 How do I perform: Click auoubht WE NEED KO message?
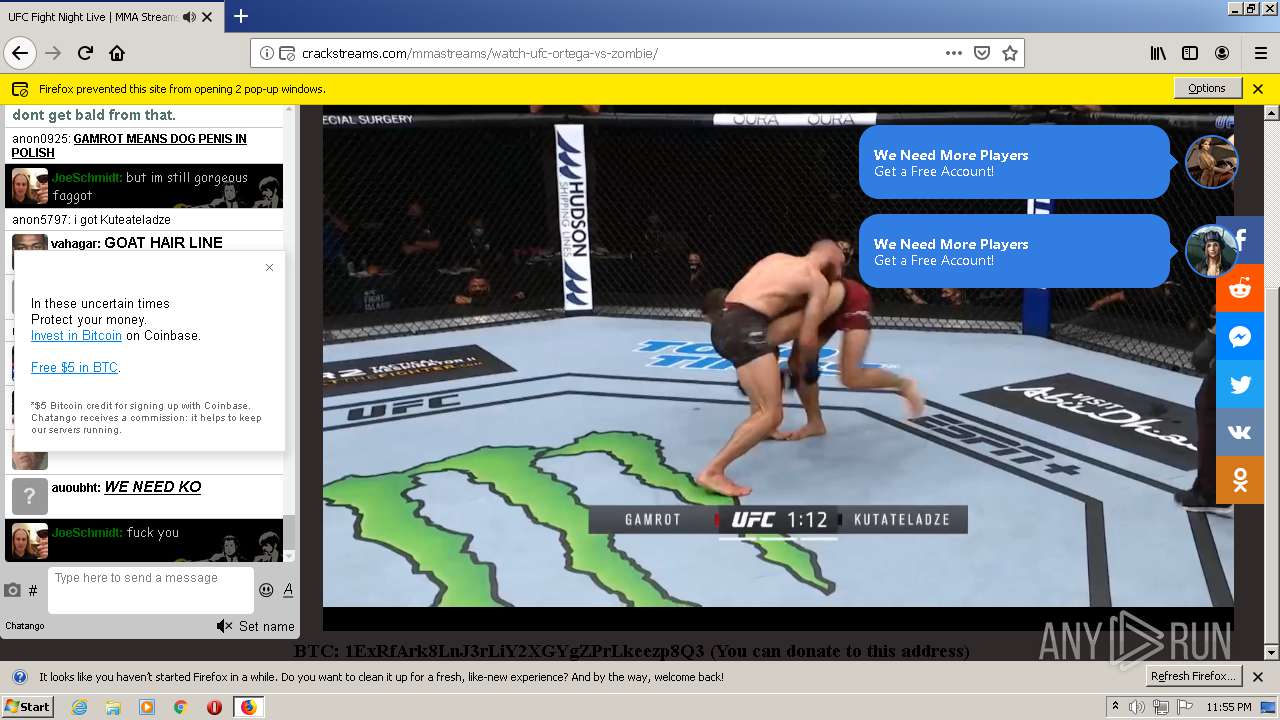pos(145,496)
